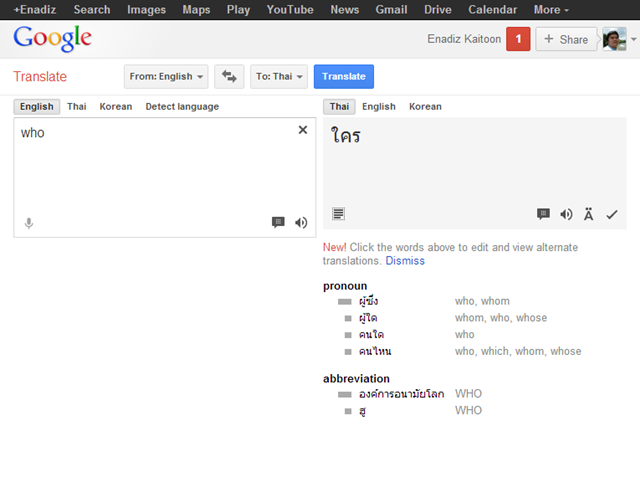Listen to the Thai translation speaker icon

[566, 214]
